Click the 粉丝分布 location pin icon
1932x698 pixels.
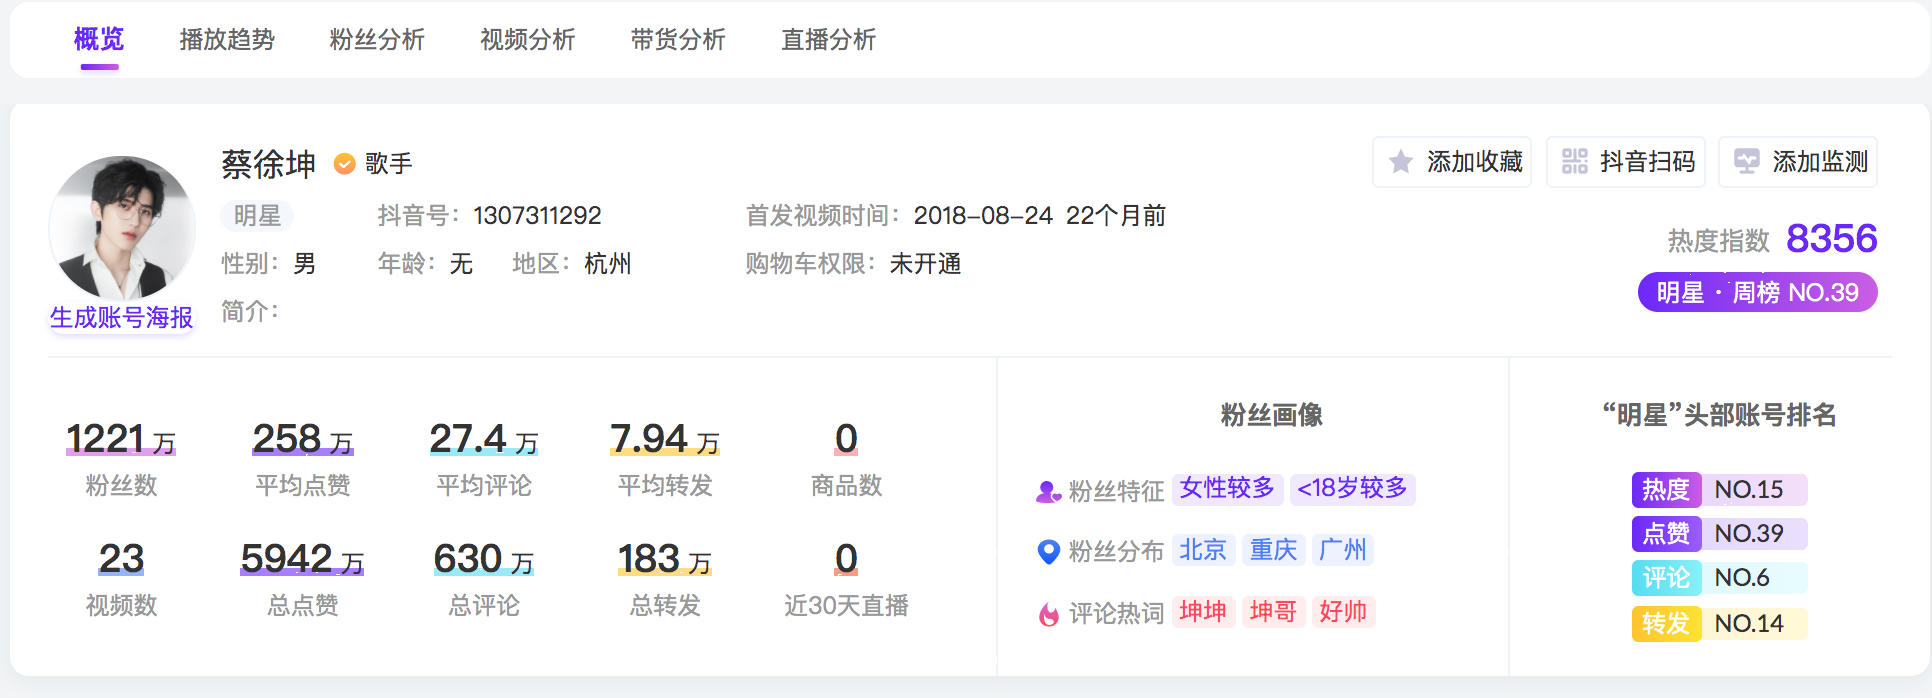tap(1048, 551)
